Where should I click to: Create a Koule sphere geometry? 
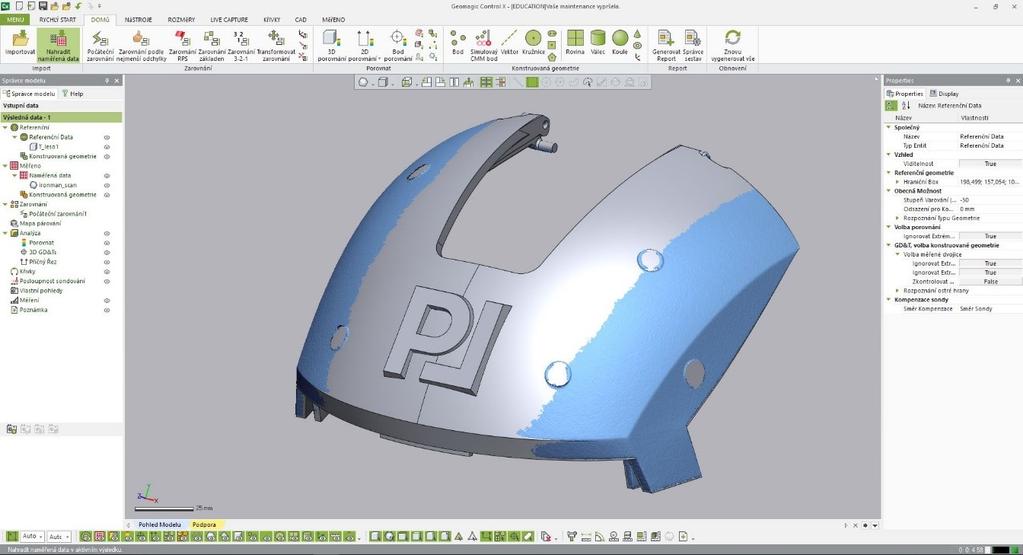620,42
